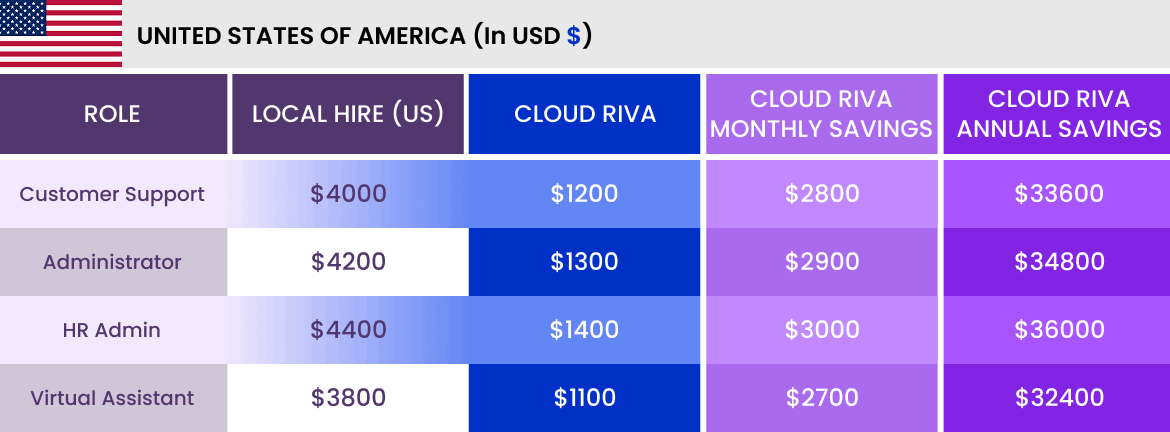Click the $33600 annual savings cell
This screenshot has width=1170, height=432.
(x=1057, y=194)
